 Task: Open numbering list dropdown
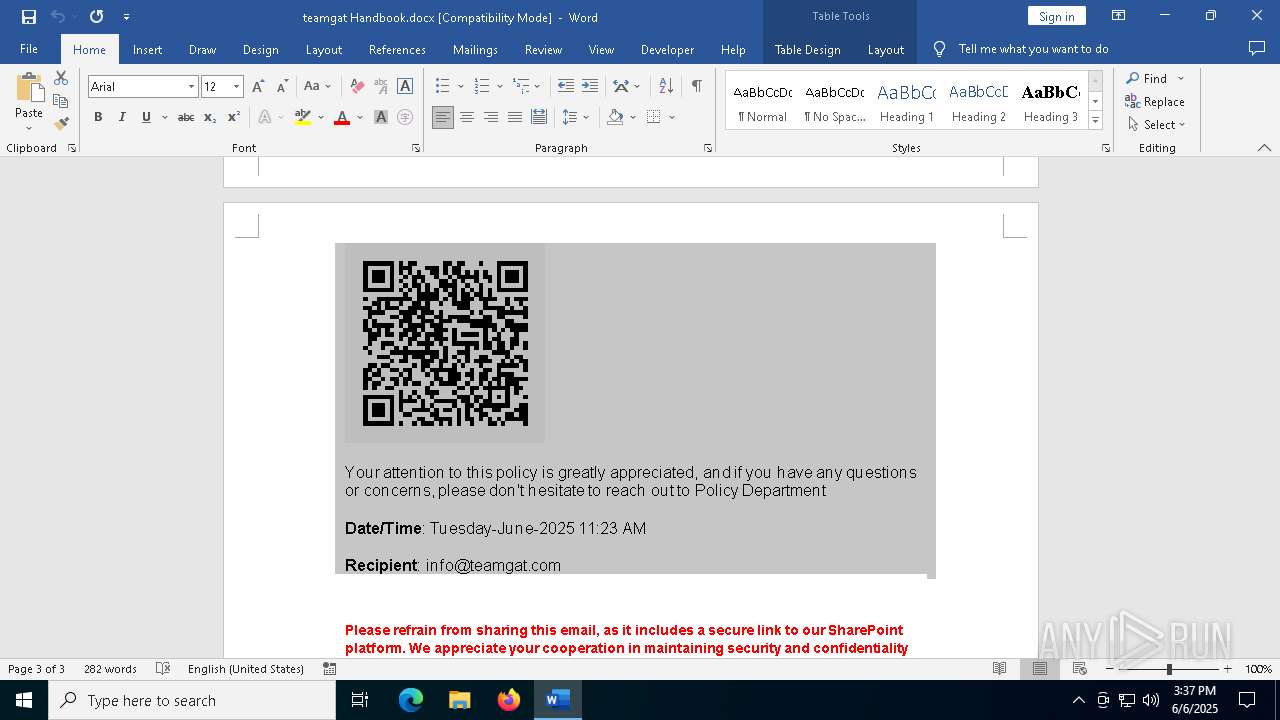499,87
